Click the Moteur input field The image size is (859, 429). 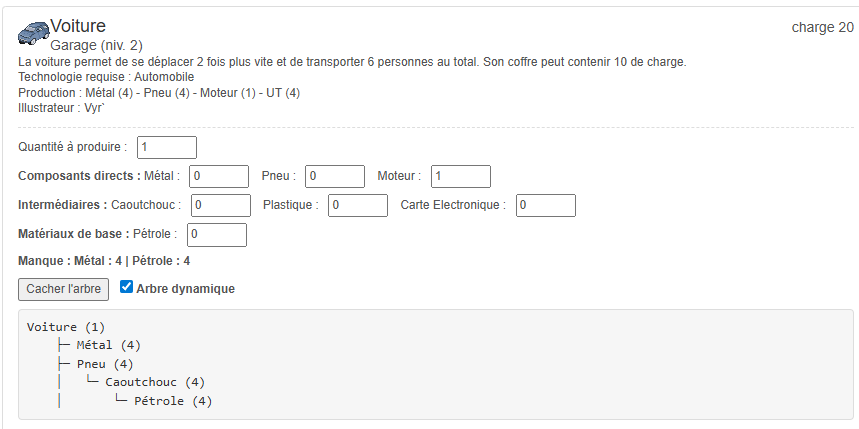click(x=460, y=176)
